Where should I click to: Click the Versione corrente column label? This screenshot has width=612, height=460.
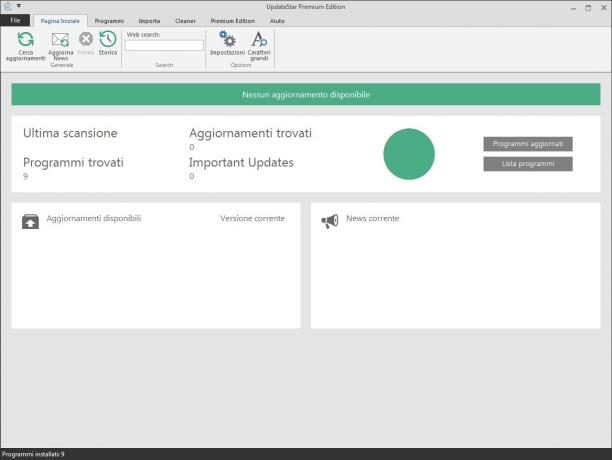(253, 218)
